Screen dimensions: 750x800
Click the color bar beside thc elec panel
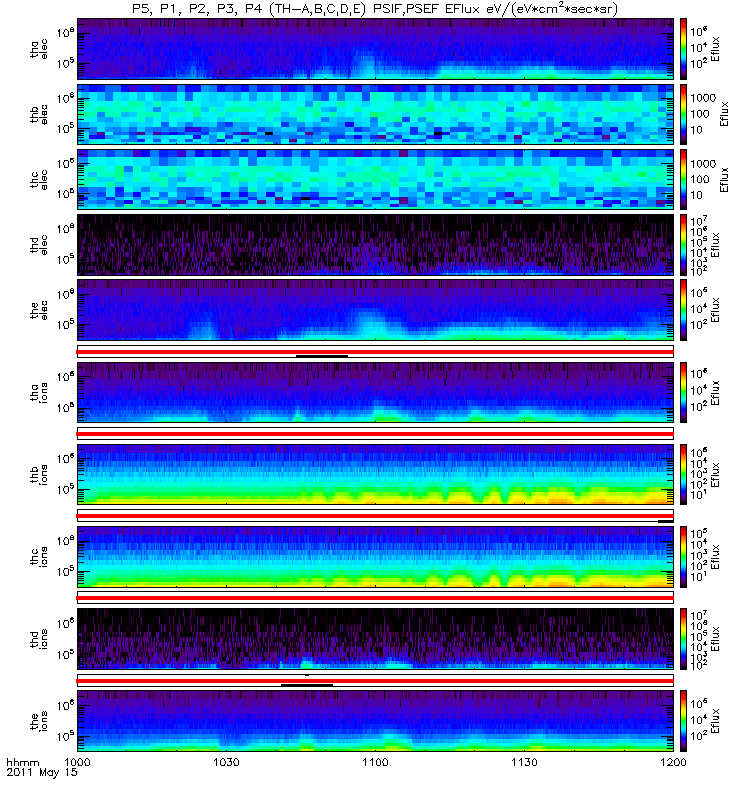[x=683, y=180]
